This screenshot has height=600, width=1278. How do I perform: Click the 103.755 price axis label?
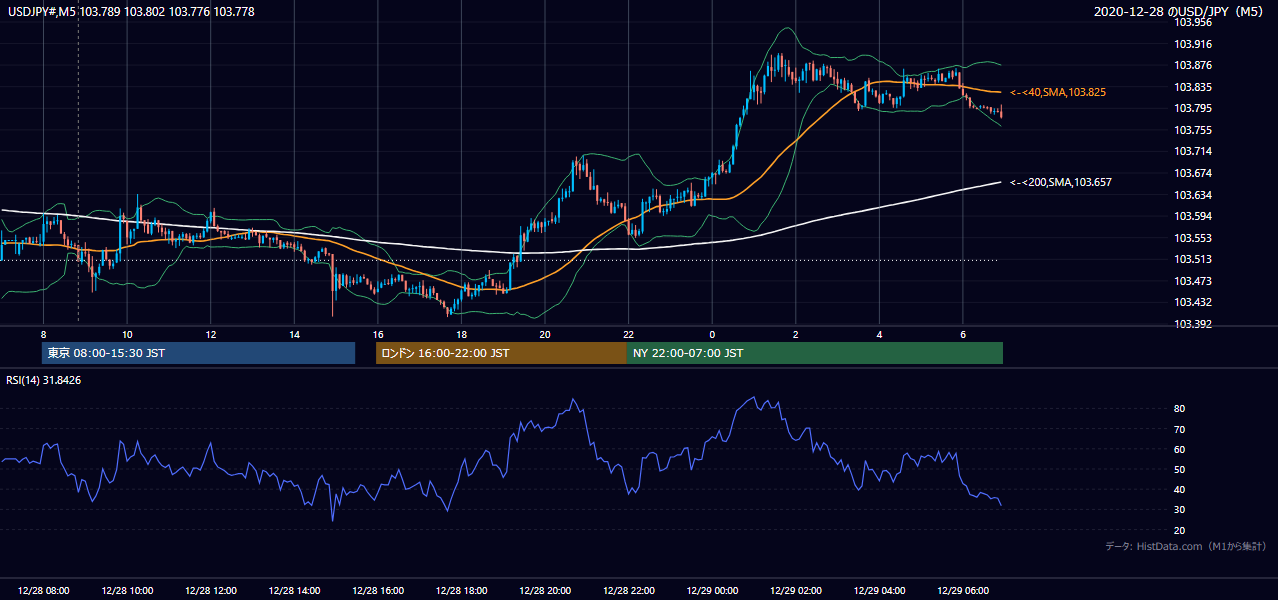click(1191, 130)
